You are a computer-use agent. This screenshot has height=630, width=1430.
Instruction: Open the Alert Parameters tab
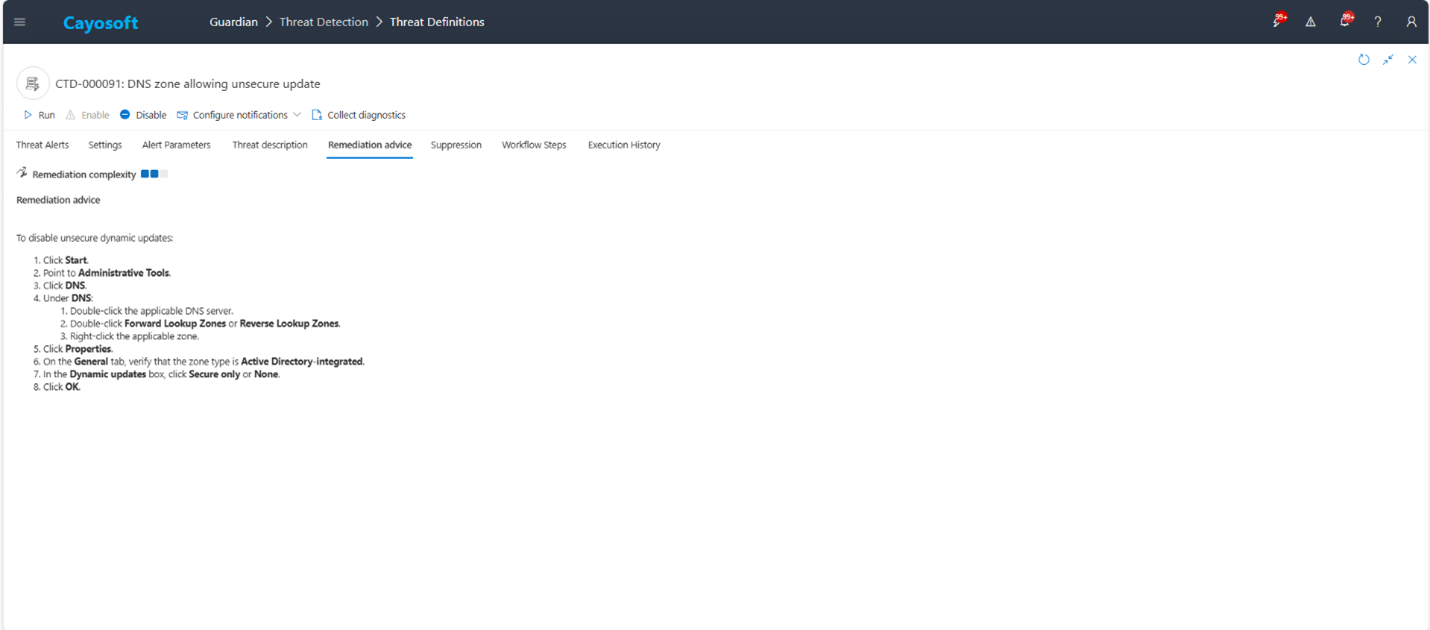pos(176,145)
